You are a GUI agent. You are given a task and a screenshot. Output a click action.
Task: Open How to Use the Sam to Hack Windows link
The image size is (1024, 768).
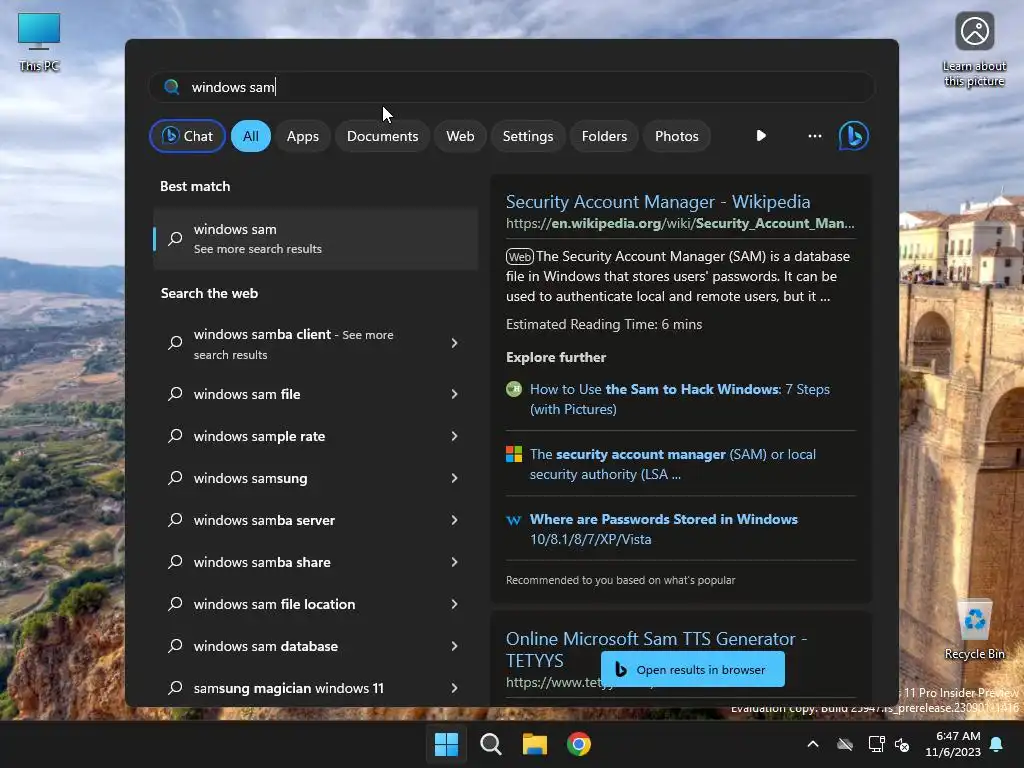[x=680, y=399]
